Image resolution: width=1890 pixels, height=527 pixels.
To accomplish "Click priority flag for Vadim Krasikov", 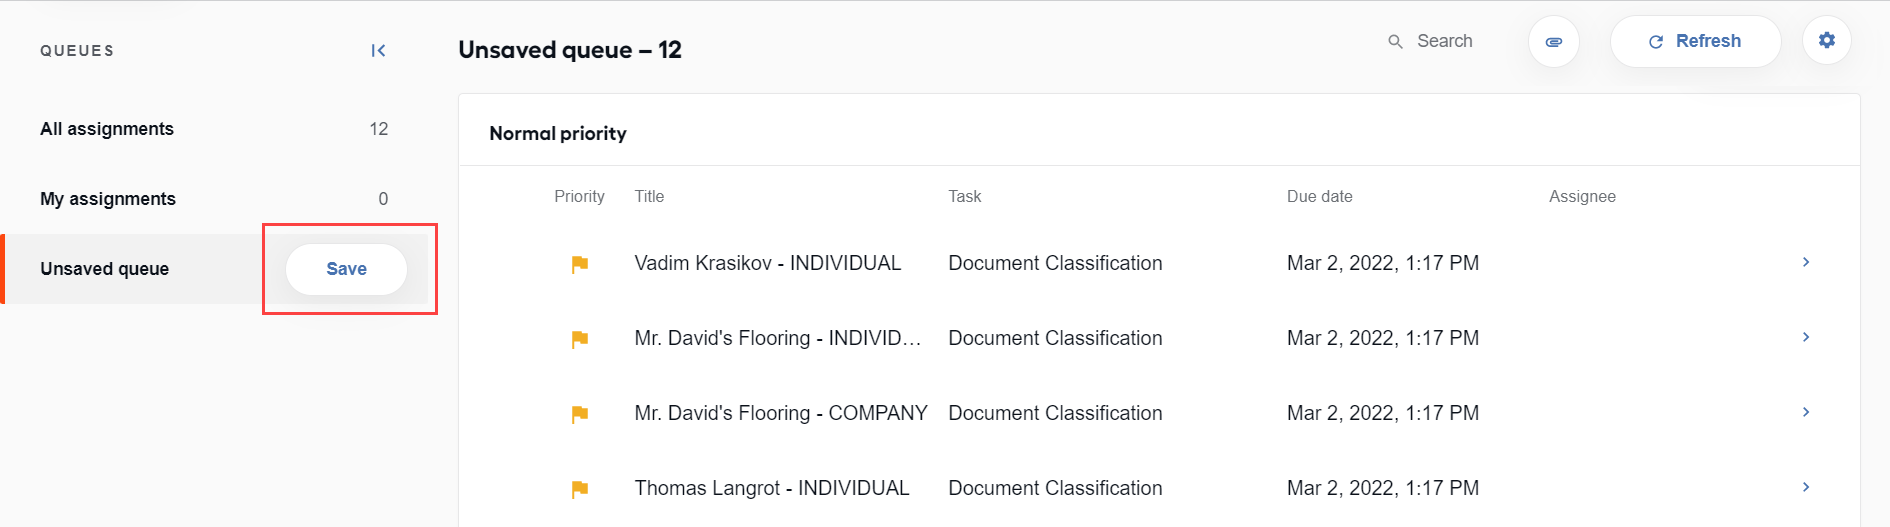I will [579, 264].
